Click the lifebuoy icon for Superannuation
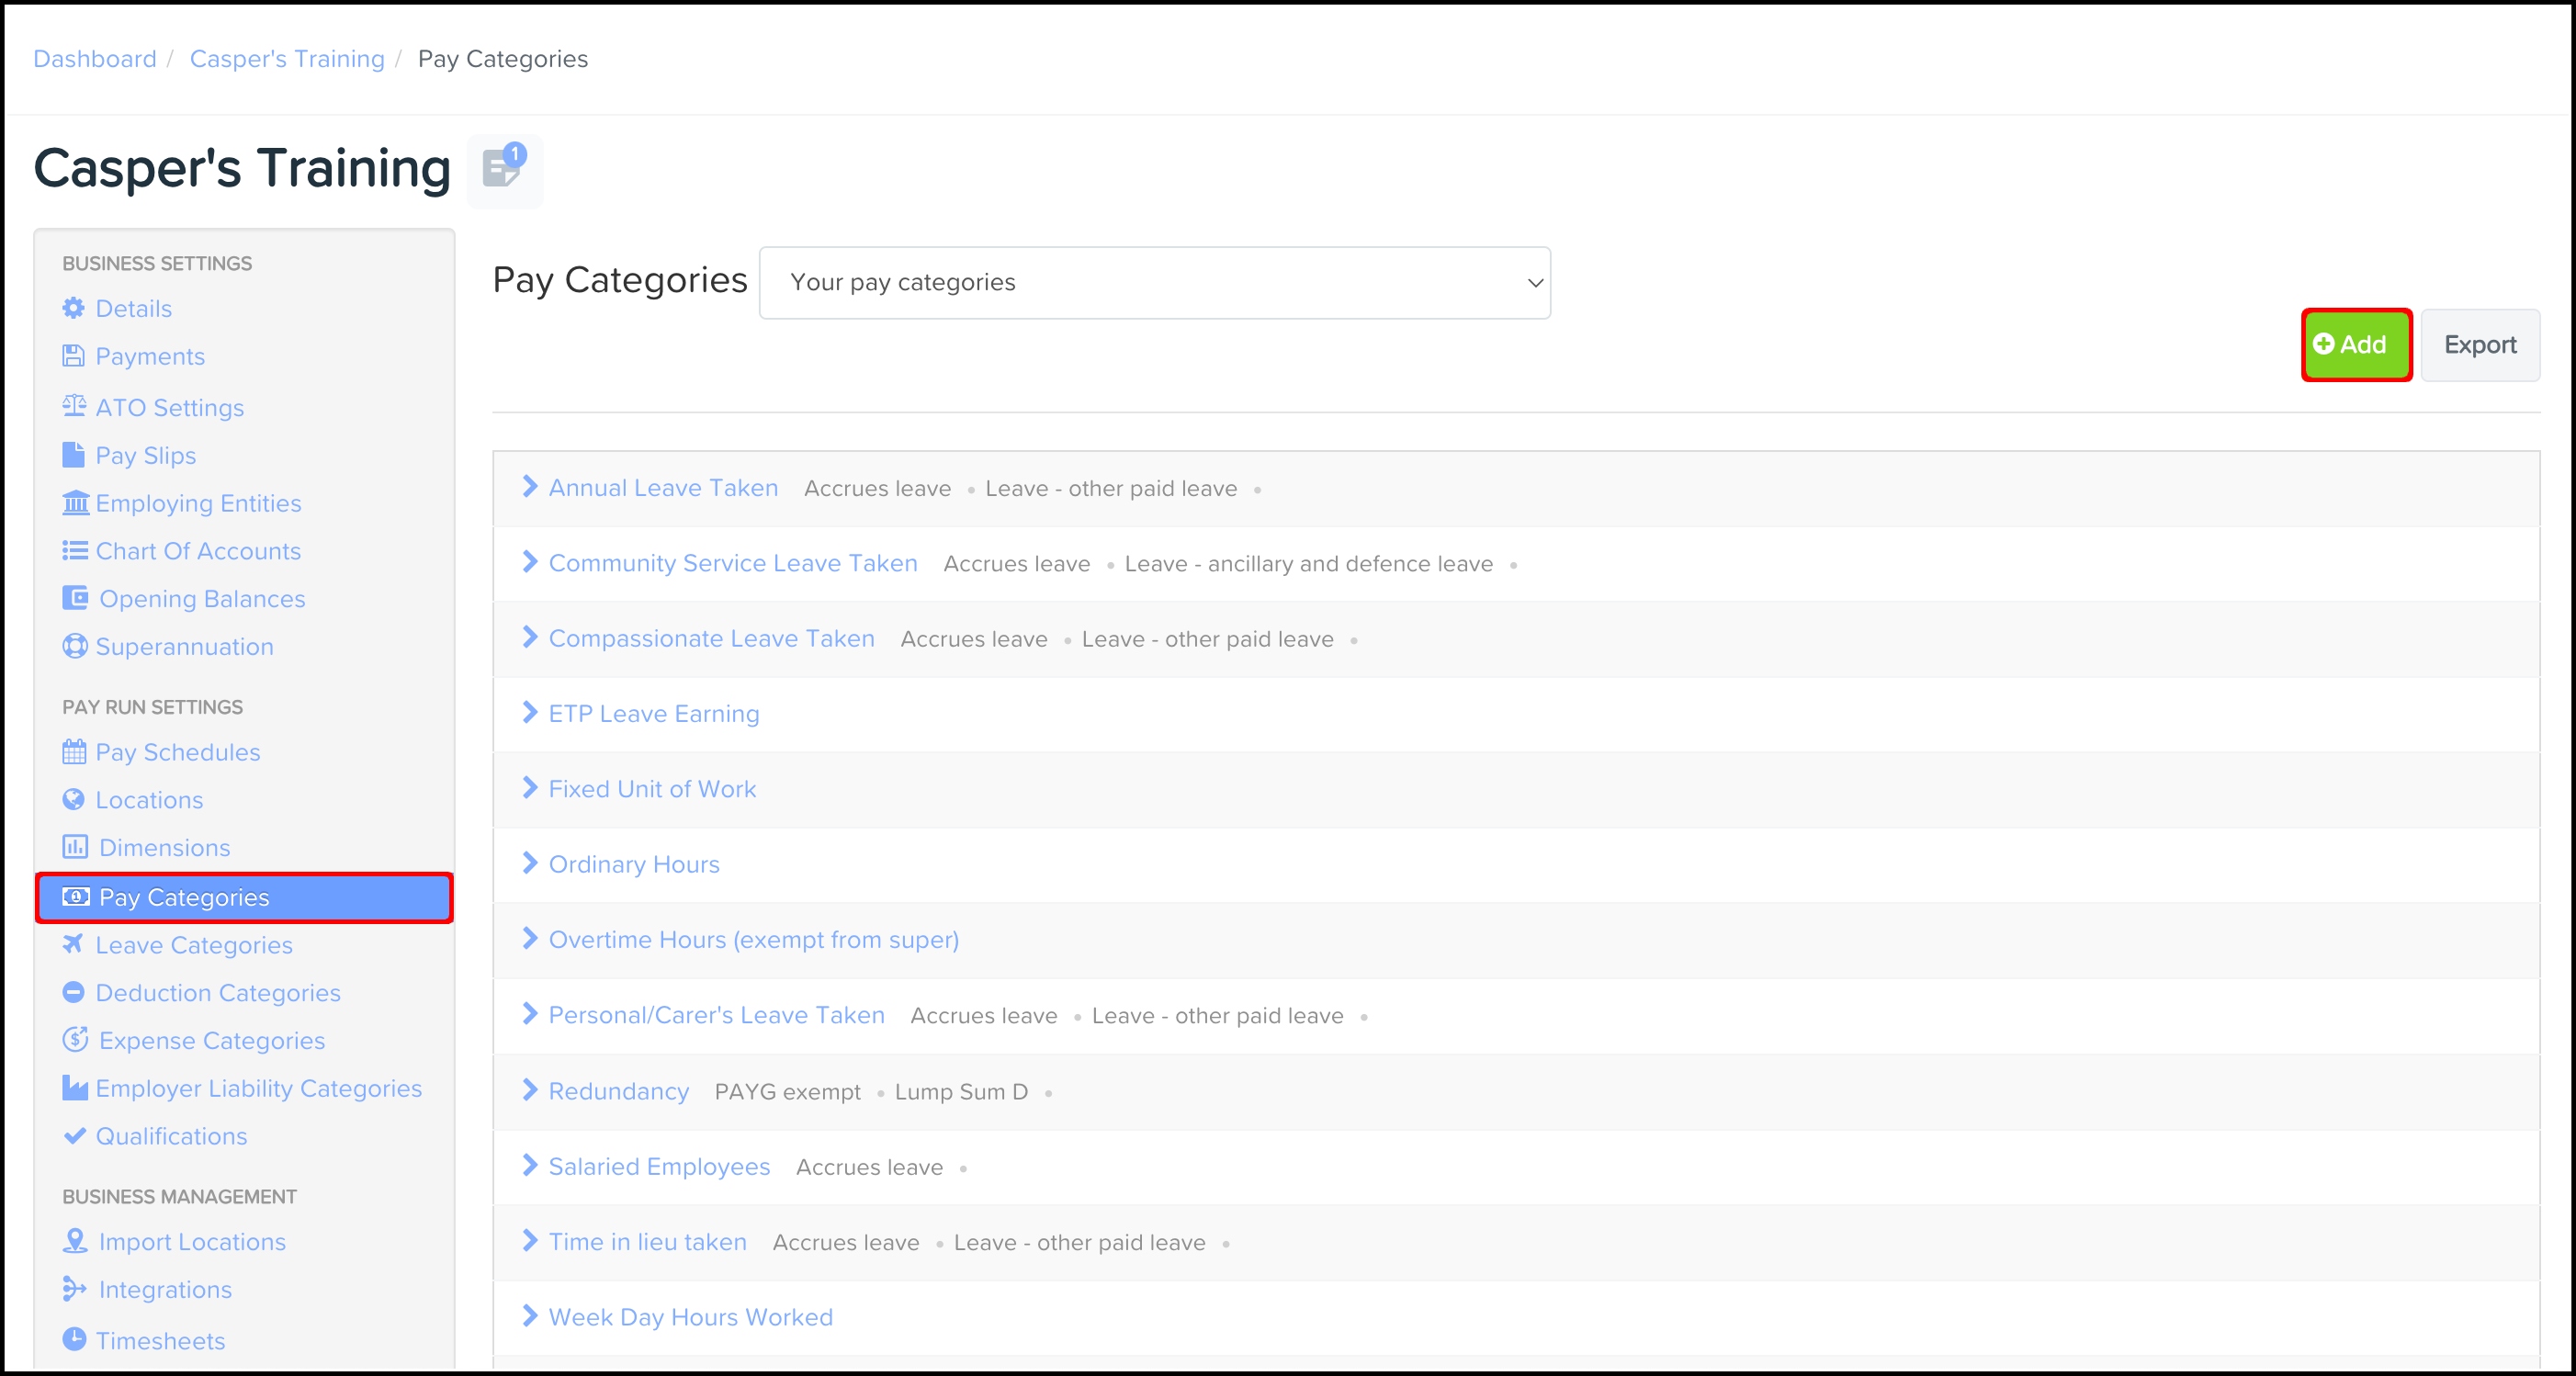The image size is (2576, 1376). (74, 646)
